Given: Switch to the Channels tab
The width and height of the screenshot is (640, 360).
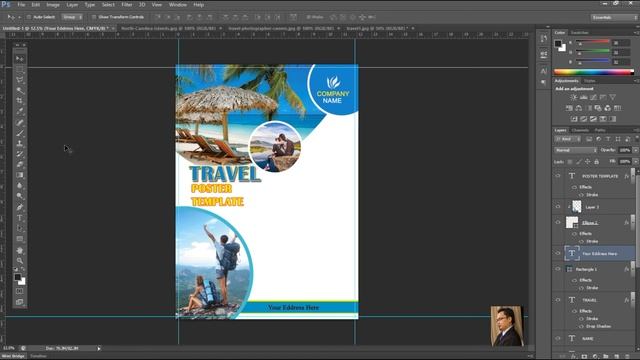Looking at the screenshot, I should (580, 130).
